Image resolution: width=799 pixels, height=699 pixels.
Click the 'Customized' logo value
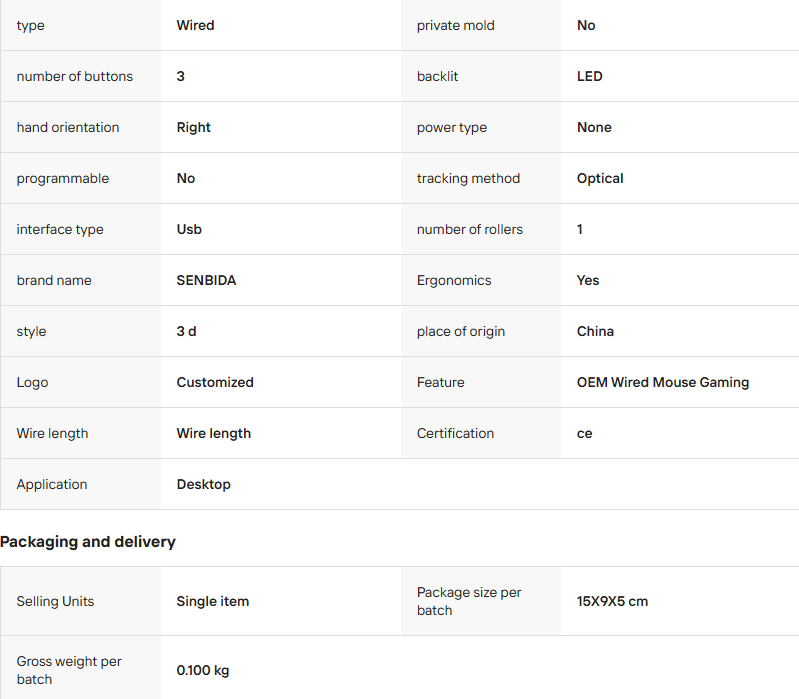click(215, 383)
